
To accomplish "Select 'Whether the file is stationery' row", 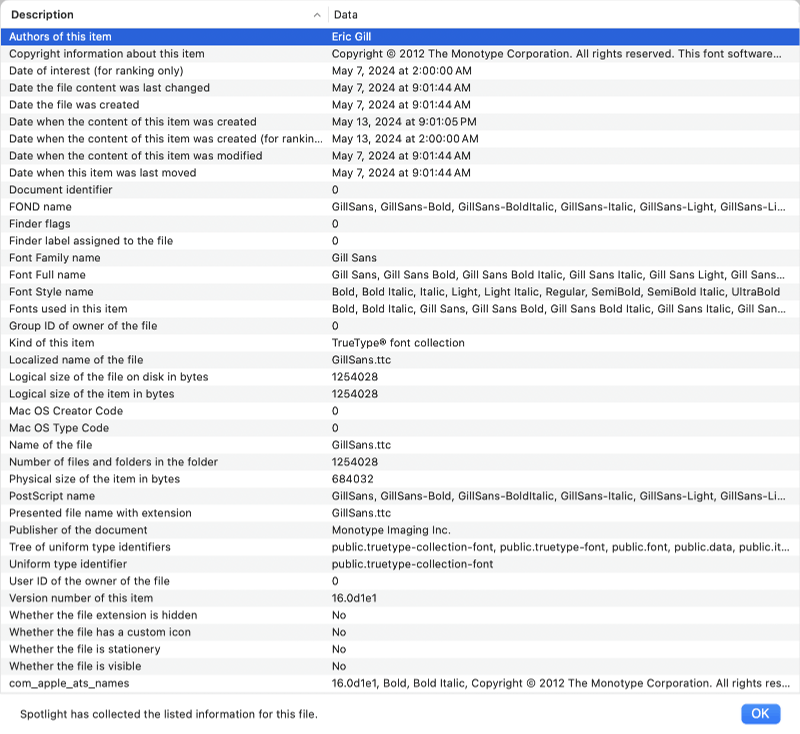I will click(400, 649).
